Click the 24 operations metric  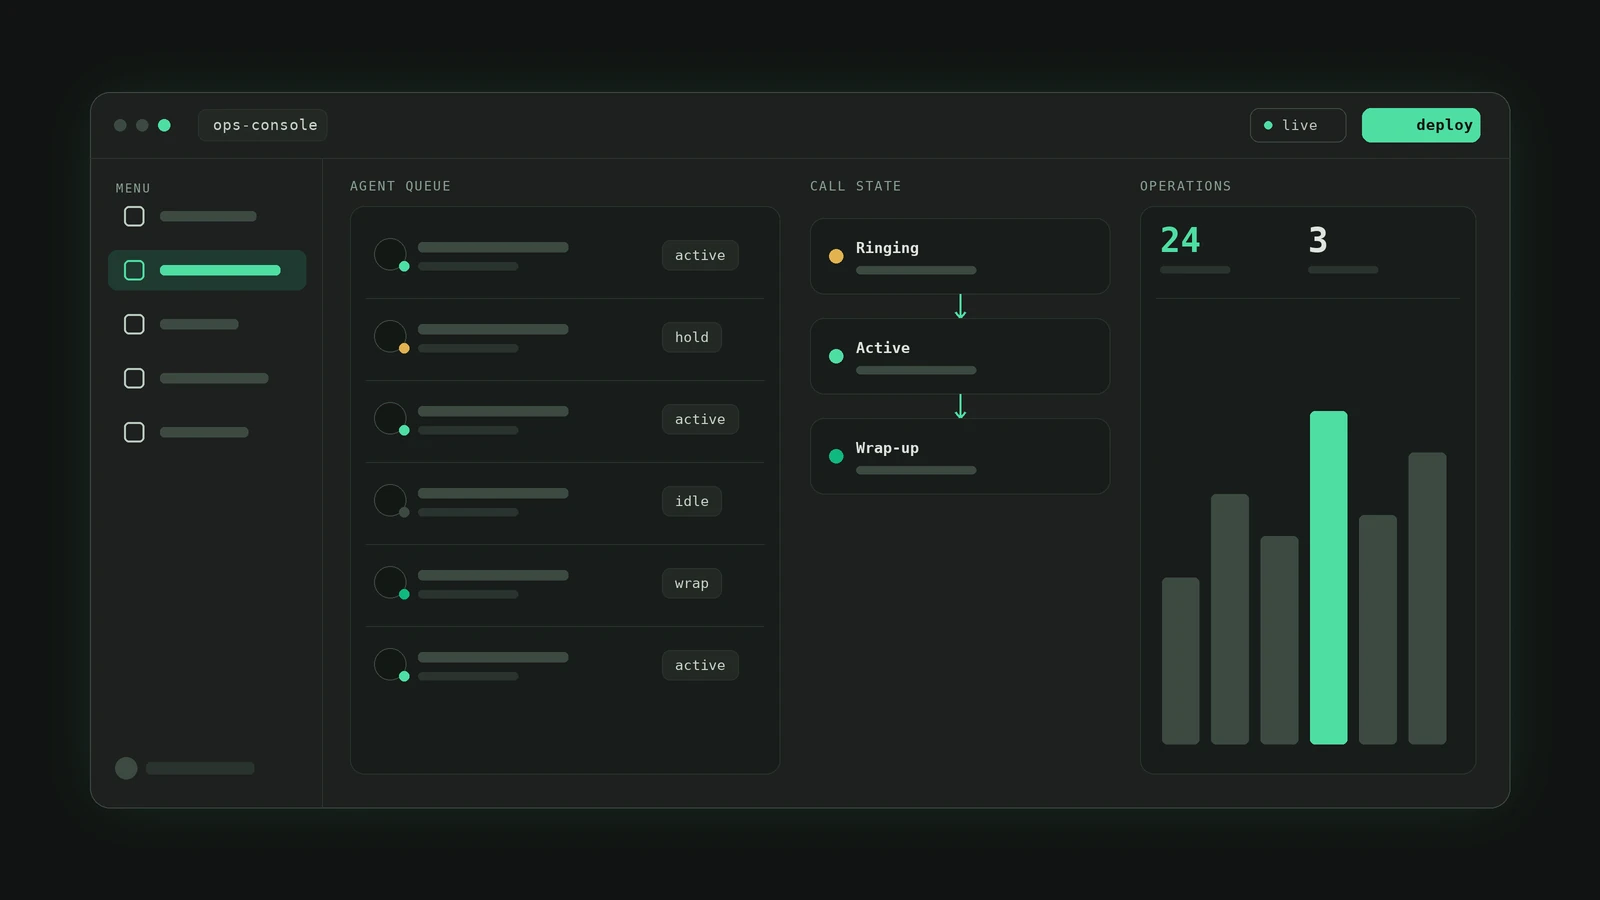coord(1180,240)
